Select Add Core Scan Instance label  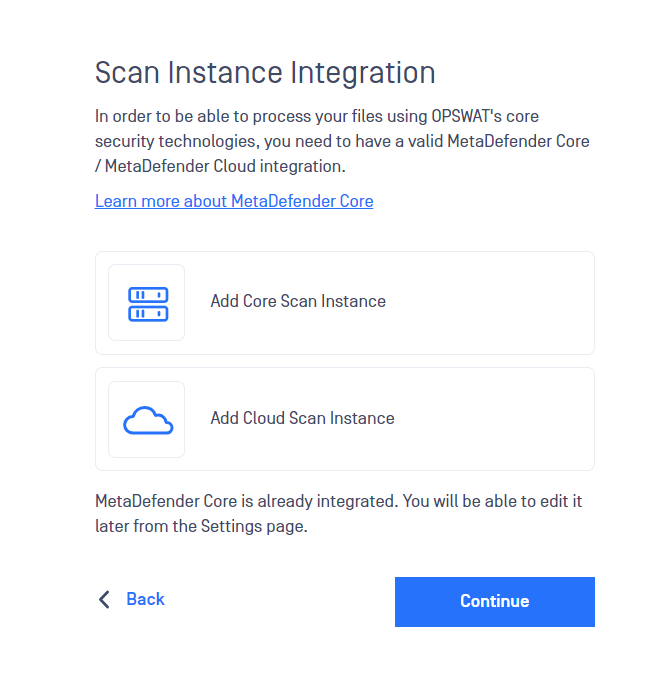(298, 301)
